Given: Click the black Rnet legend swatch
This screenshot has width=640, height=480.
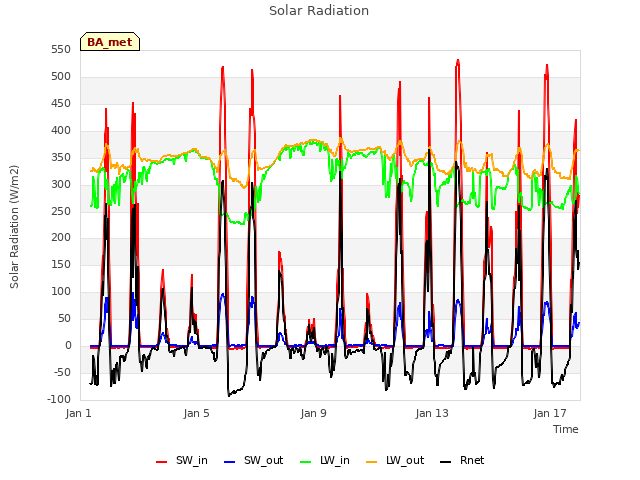Looking at the screenshot, I should point(446,462).
